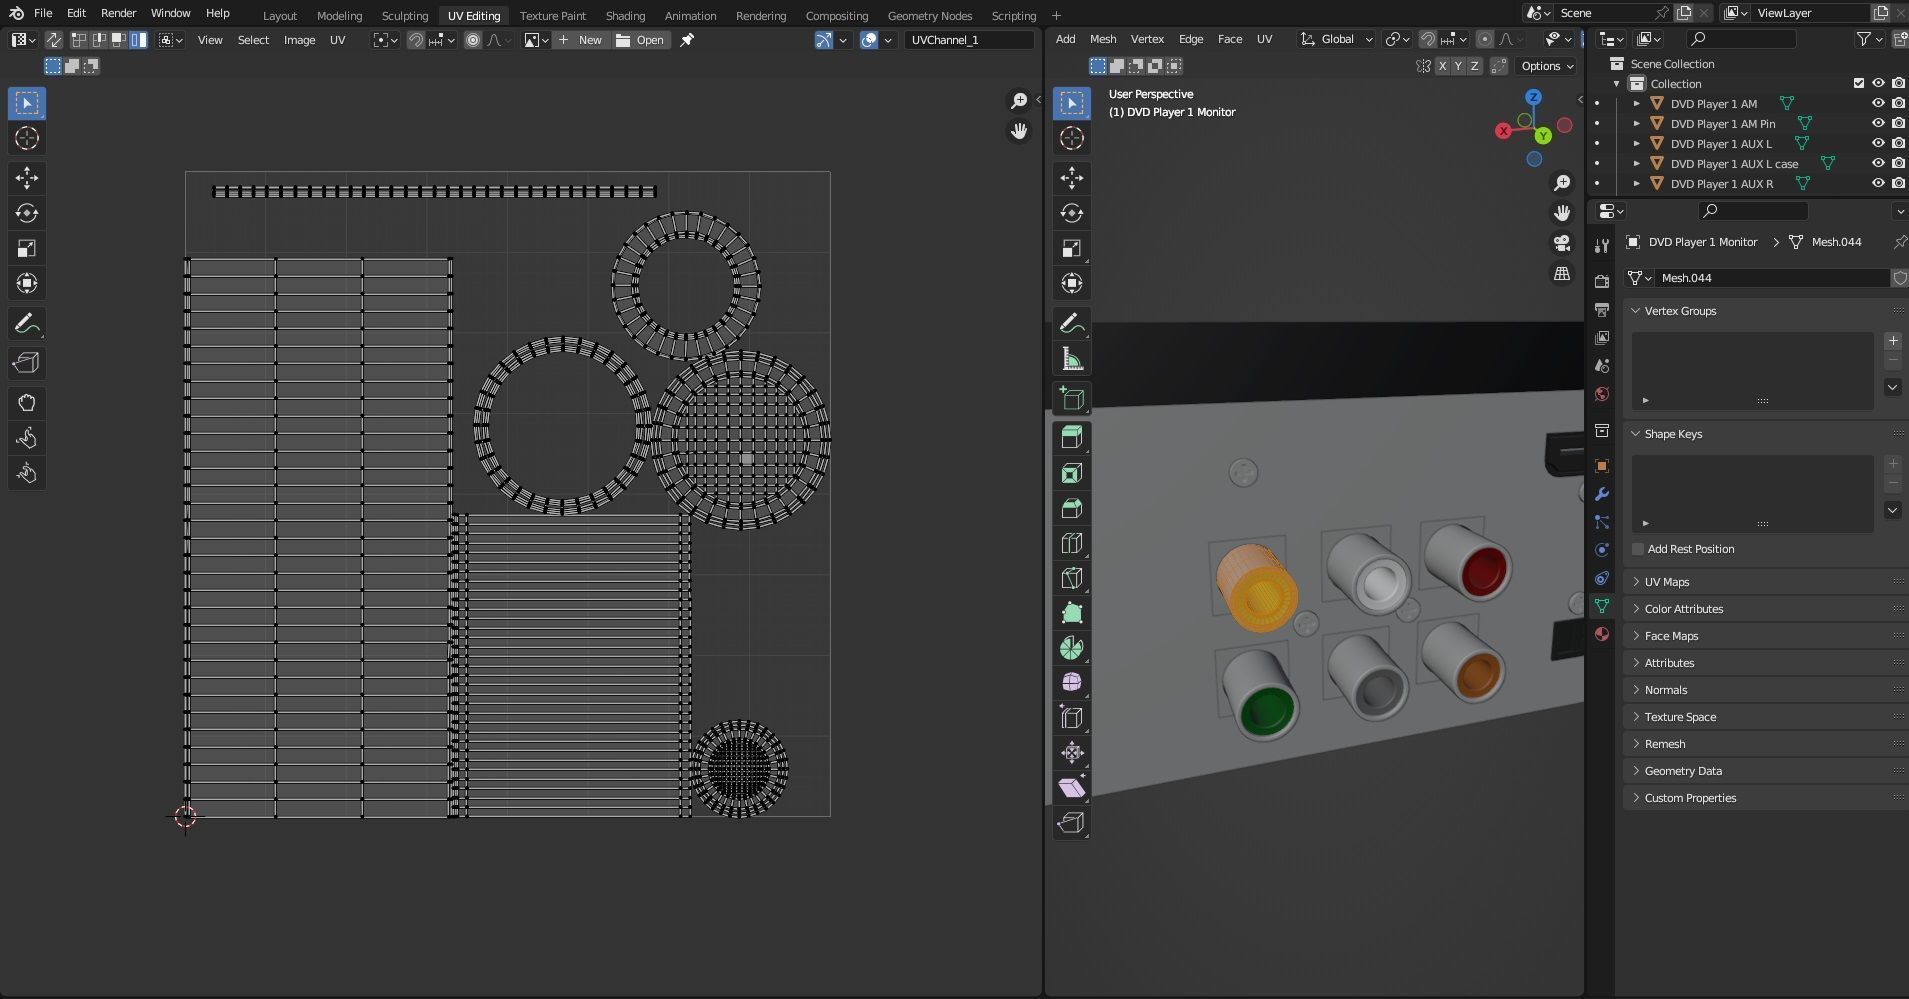Select the Measure tool in 3D viewport
The height and width of the screenshot is (999, 1909).
1072,358
